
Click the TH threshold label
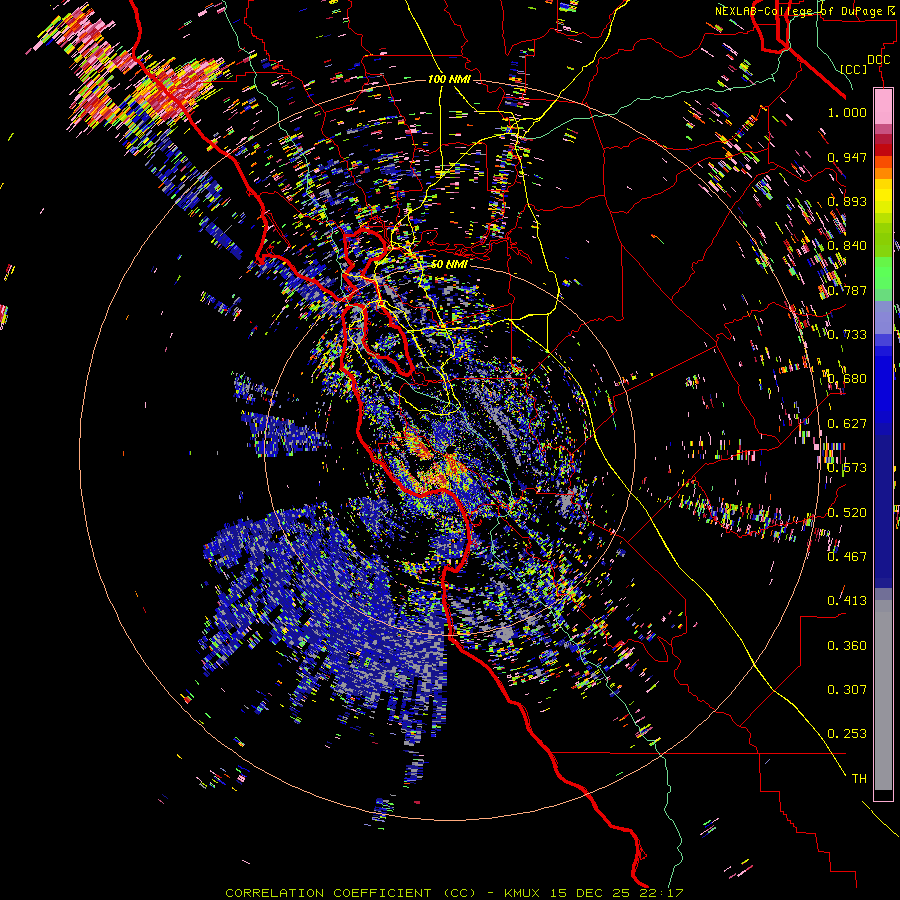859,778
